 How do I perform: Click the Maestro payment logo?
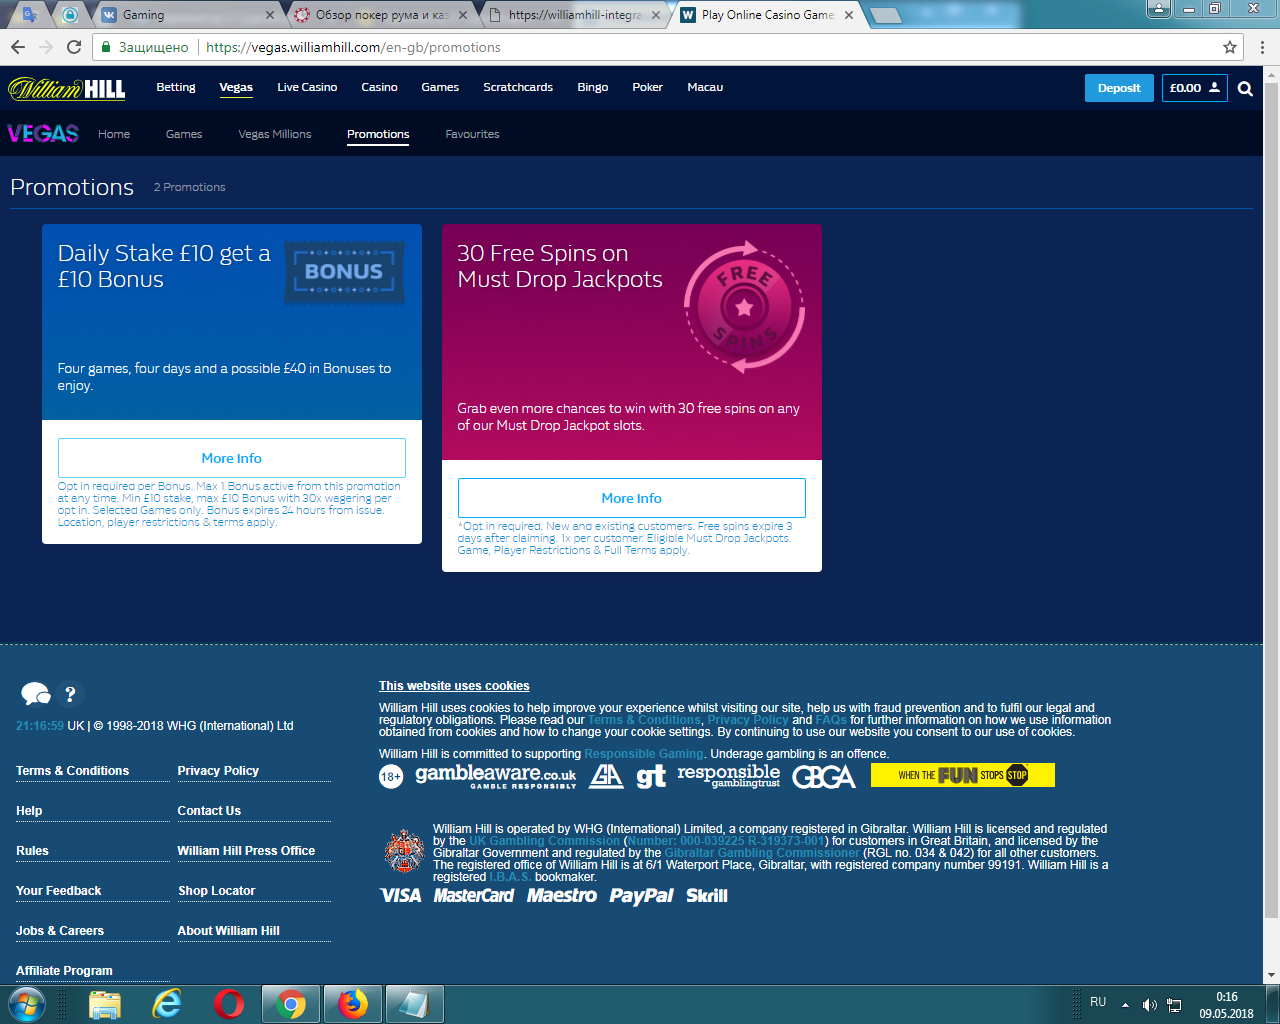pos(562,895)
